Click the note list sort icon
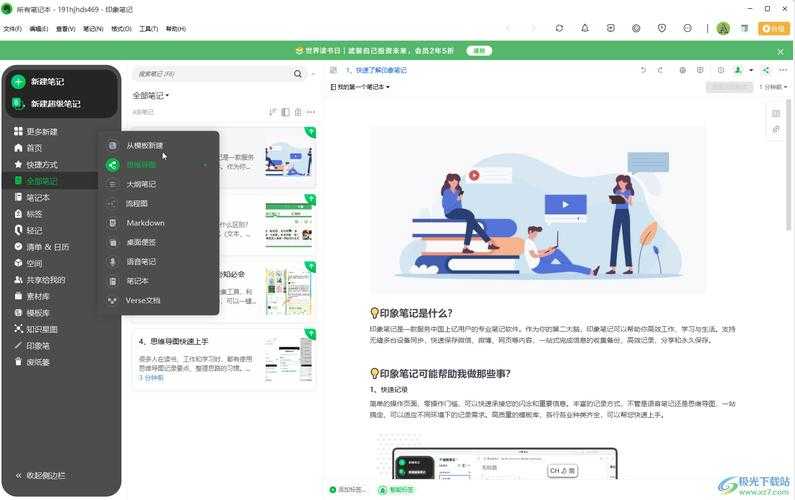Image resolution: width=795 pixels, height=500 pixels. [273, 112]
